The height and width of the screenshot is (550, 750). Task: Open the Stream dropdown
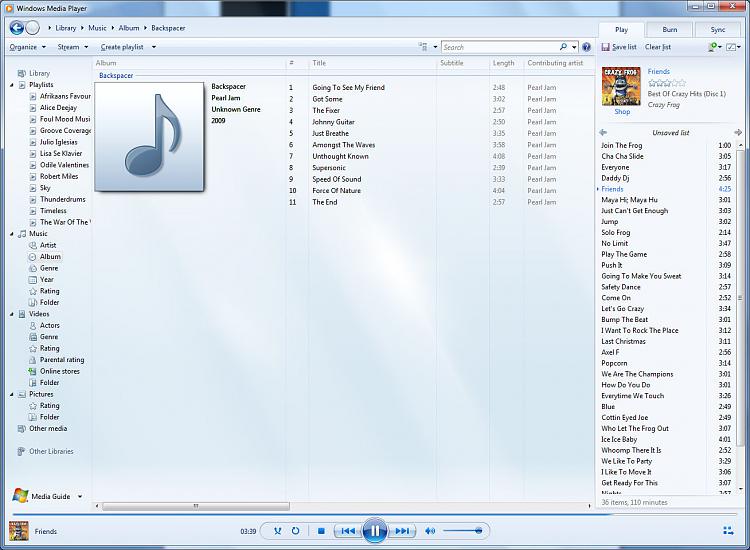tap(73, 47)
